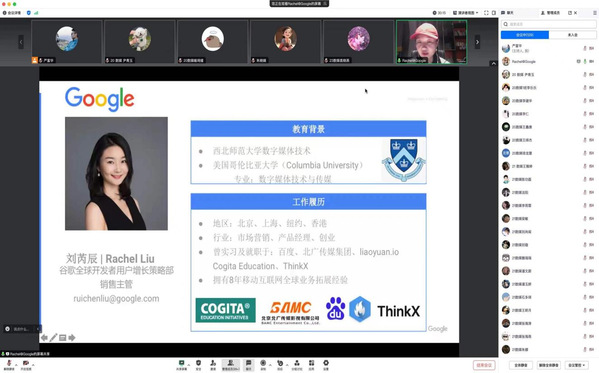Toggle fullscreen using the top bar icon
Image resolution: width=599 pixels, height=373 pixels.
(x=486, y=13)
